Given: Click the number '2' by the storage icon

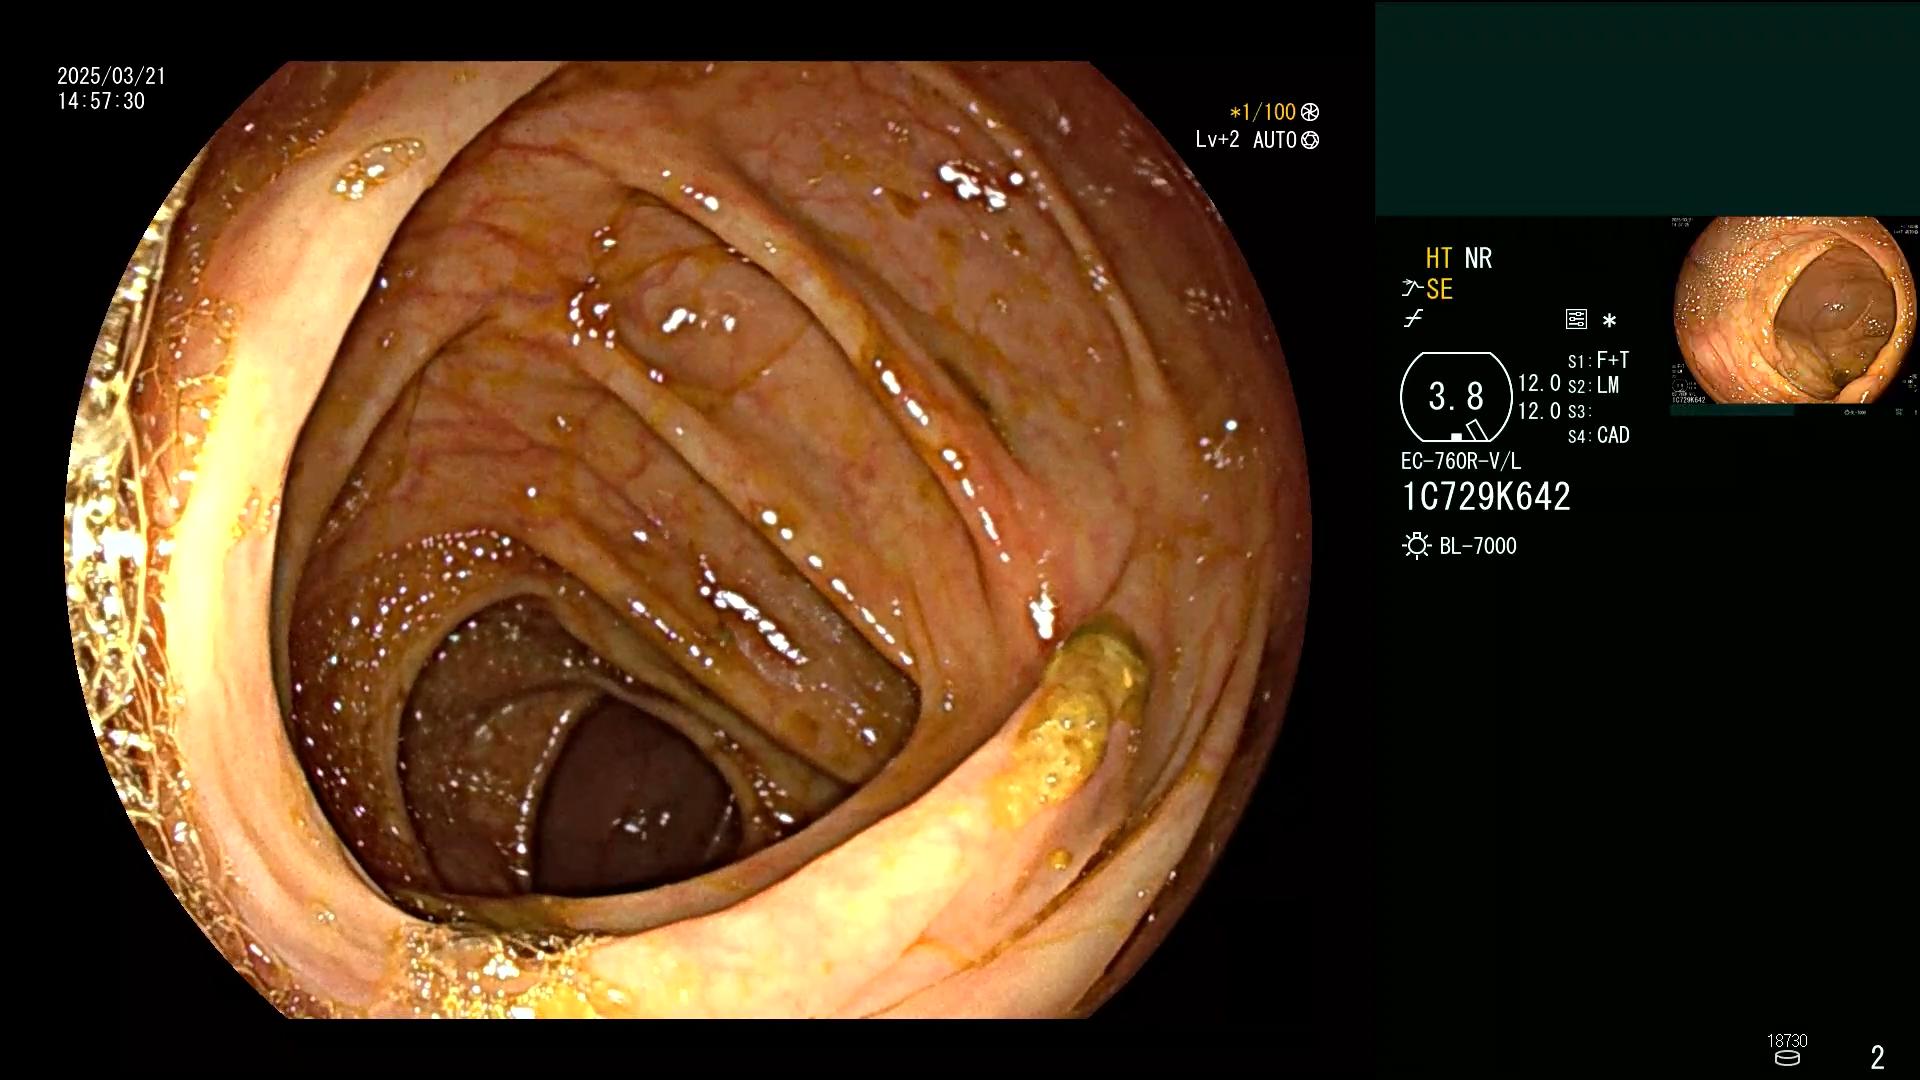Looking at the screenshot, I should (x=1877, y=1058).
